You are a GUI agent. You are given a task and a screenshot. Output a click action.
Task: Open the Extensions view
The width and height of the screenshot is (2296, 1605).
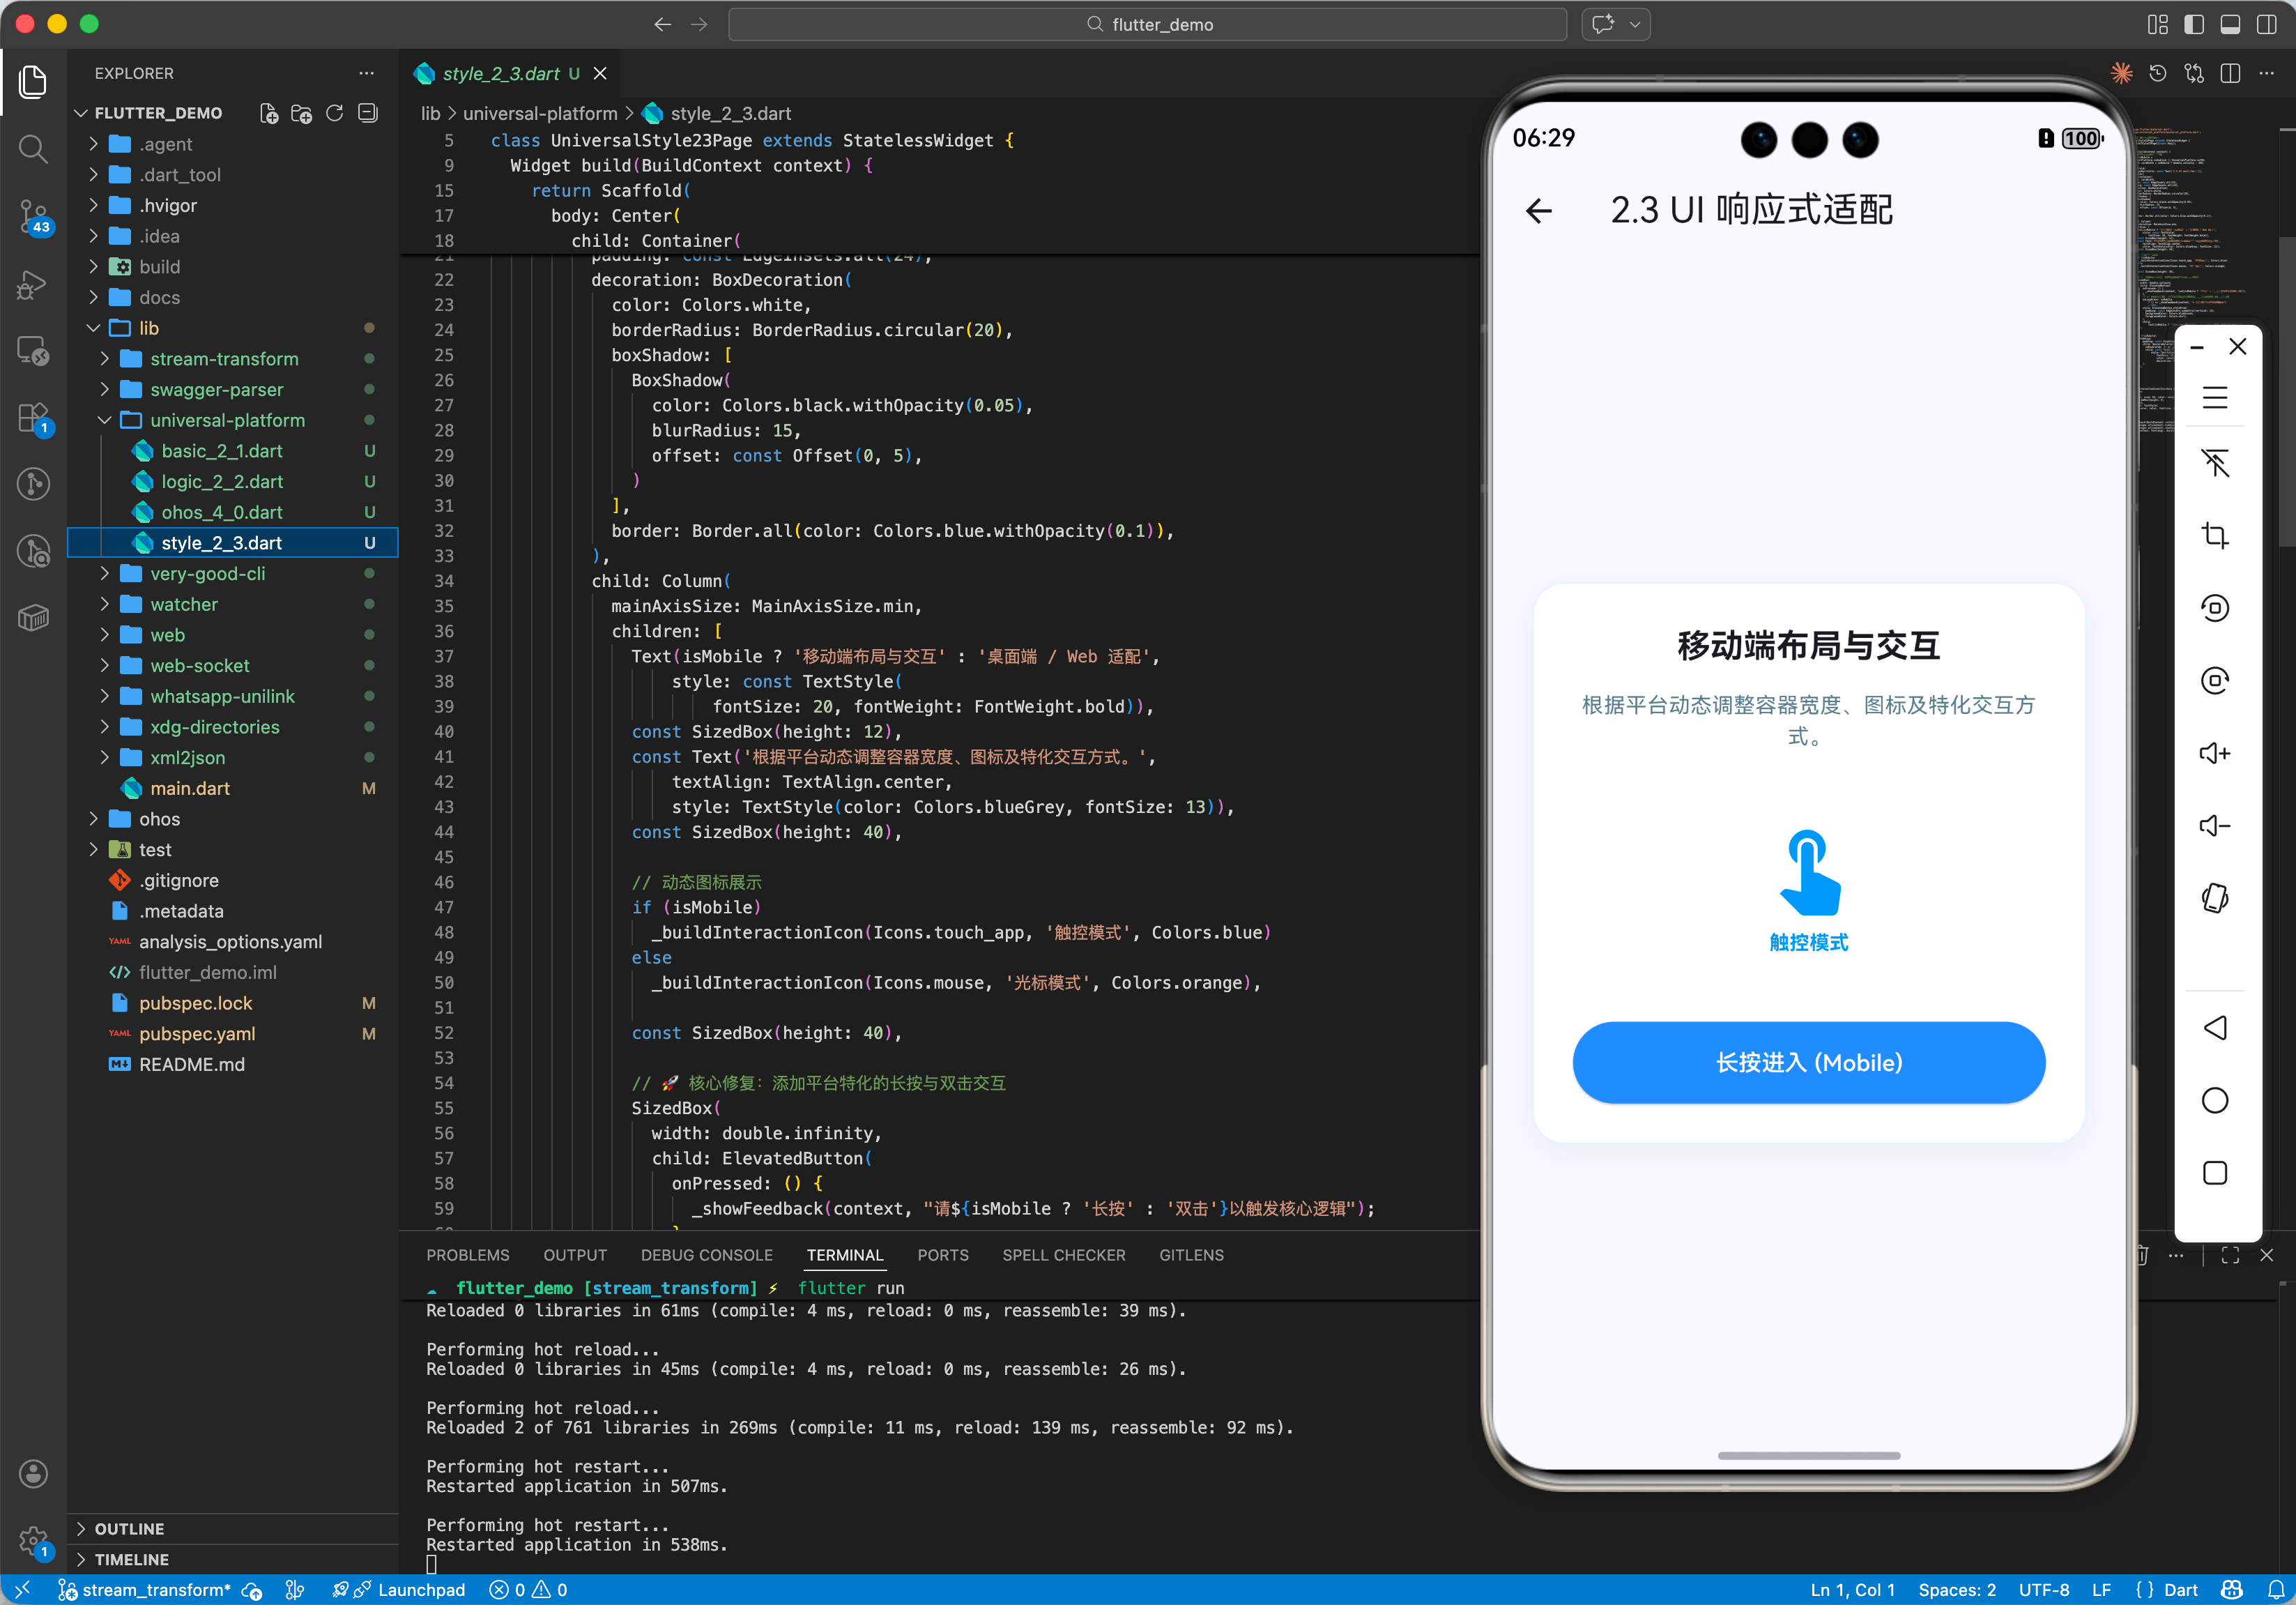[33, 417]
